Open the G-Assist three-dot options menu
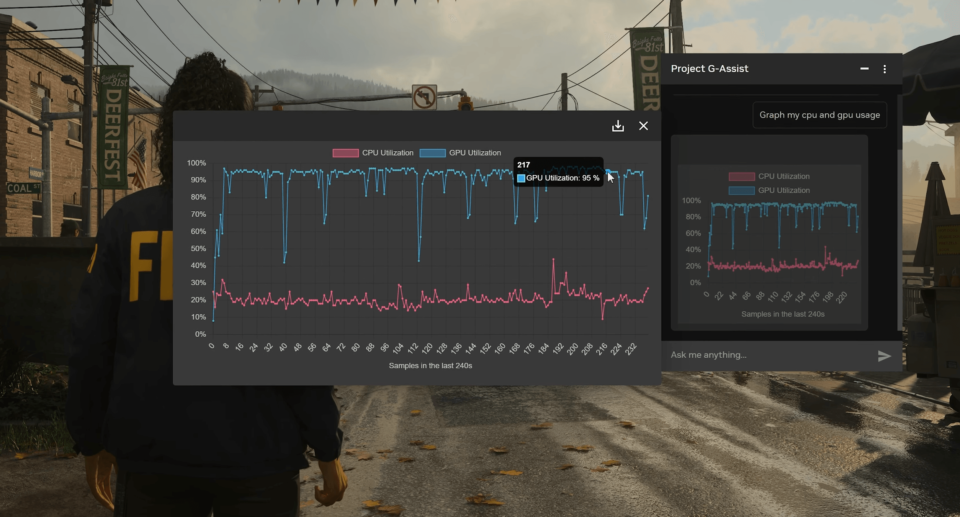Screen dimensions: 960x517 point(885,69)
